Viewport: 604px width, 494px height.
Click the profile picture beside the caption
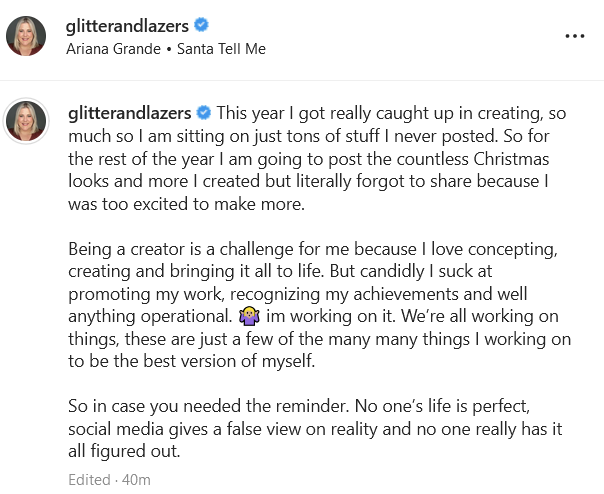(26, 121)
